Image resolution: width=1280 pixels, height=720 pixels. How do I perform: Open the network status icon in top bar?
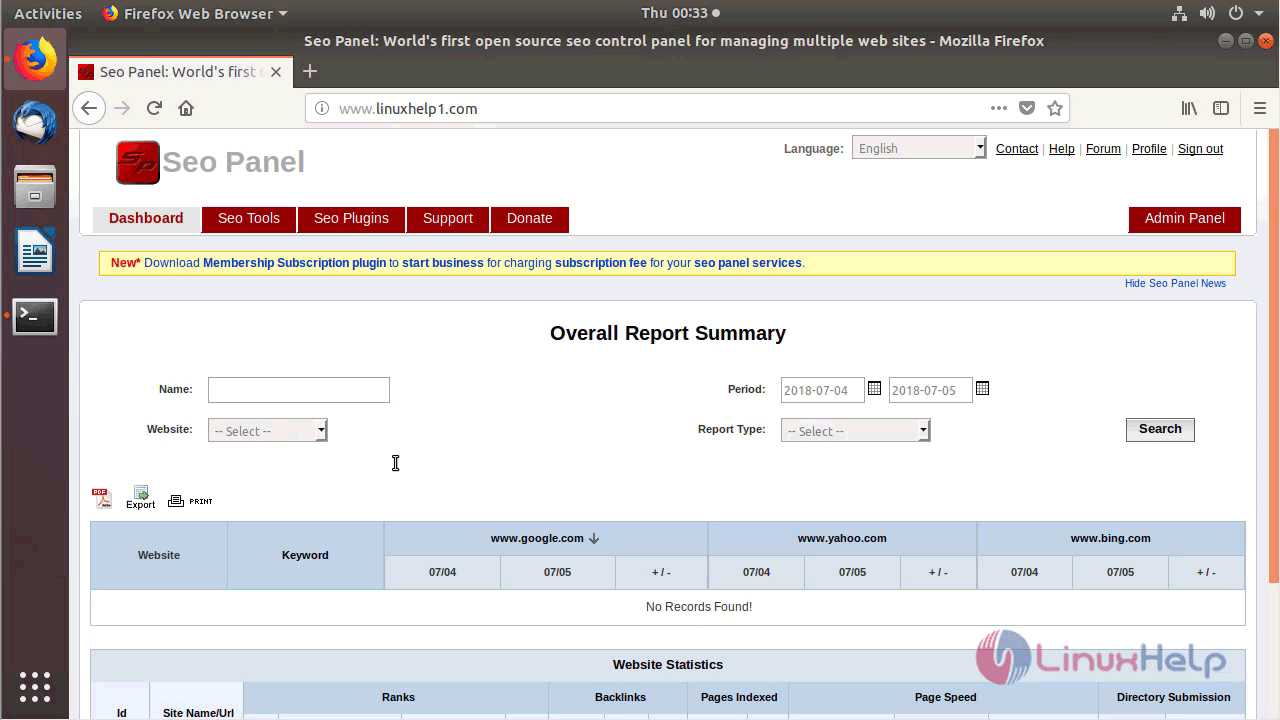[1179, 13]
